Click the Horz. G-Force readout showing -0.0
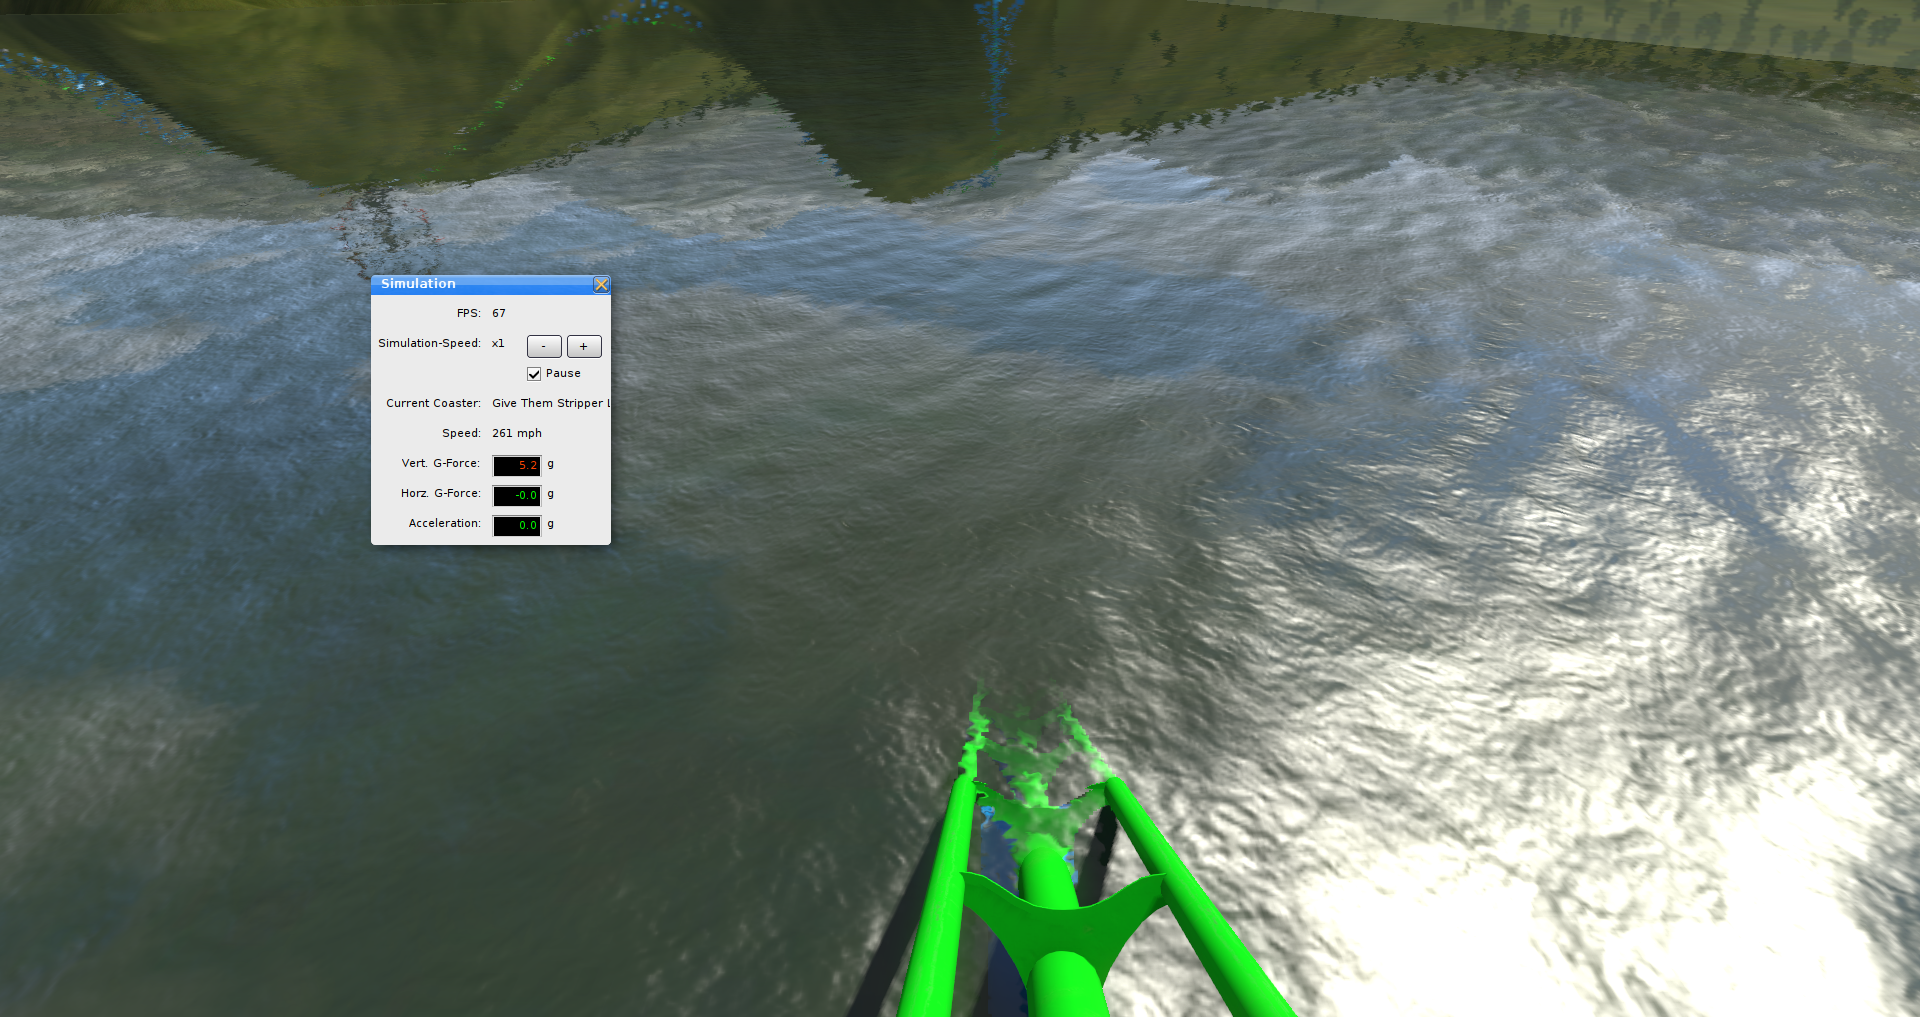This screenshot has height=1017, width=1920. coord(517,496)
